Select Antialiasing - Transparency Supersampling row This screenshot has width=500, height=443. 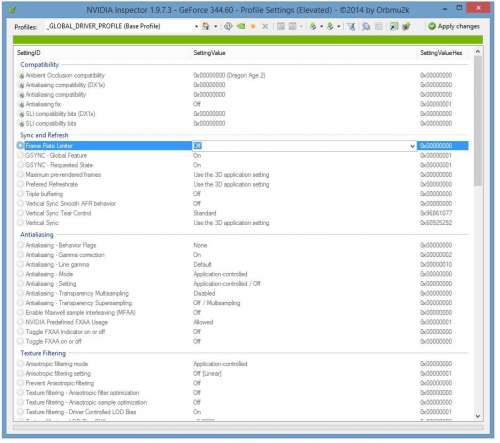[243, 303]
